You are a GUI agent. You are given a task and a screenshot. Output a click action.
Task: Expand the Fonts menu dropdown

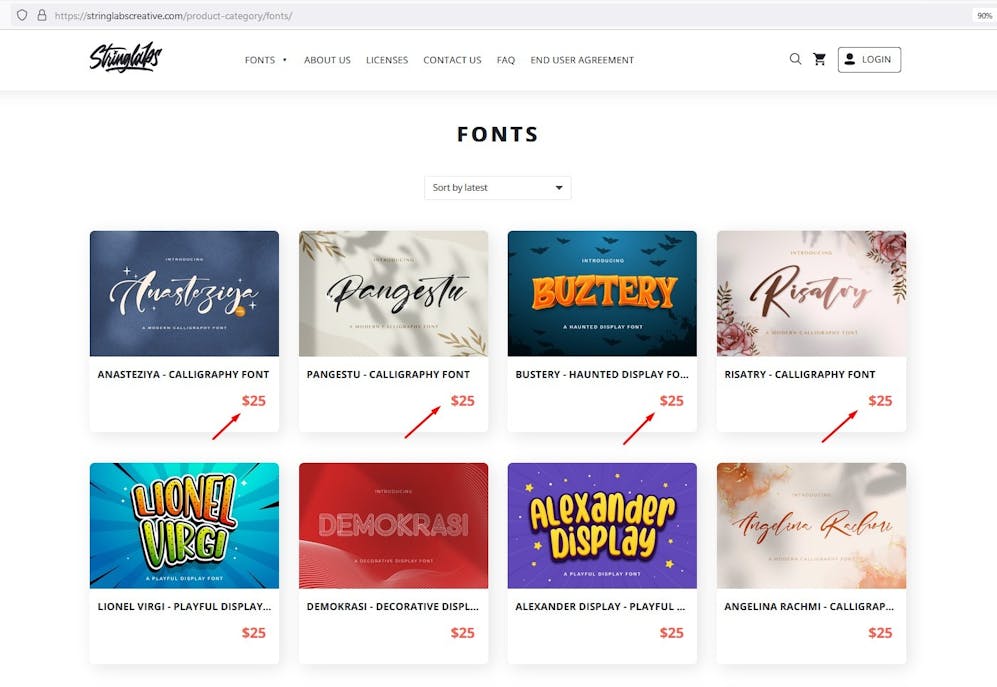click(265, 60)
